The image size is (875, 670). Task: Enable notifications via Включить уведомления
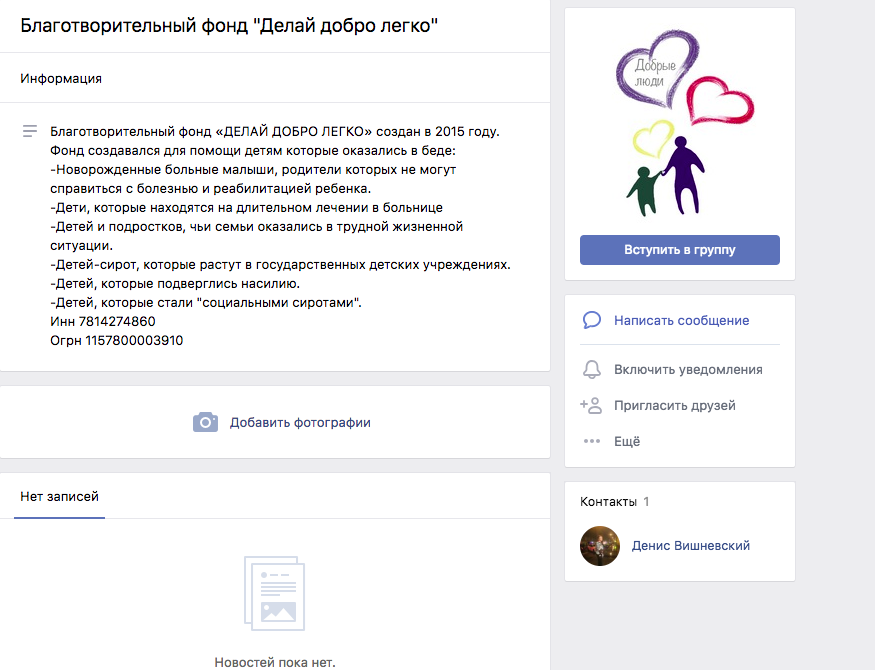click(688, 370)
